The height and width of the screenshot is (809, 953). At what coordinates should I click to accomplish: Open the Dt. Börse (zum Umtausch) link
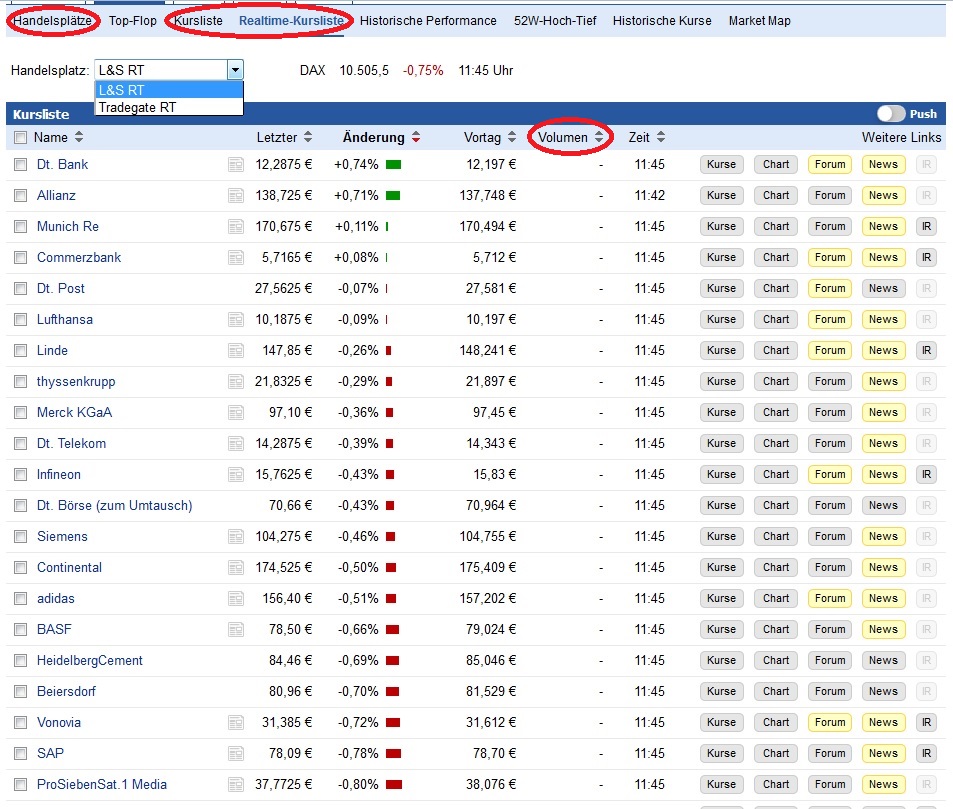[114, 506]
